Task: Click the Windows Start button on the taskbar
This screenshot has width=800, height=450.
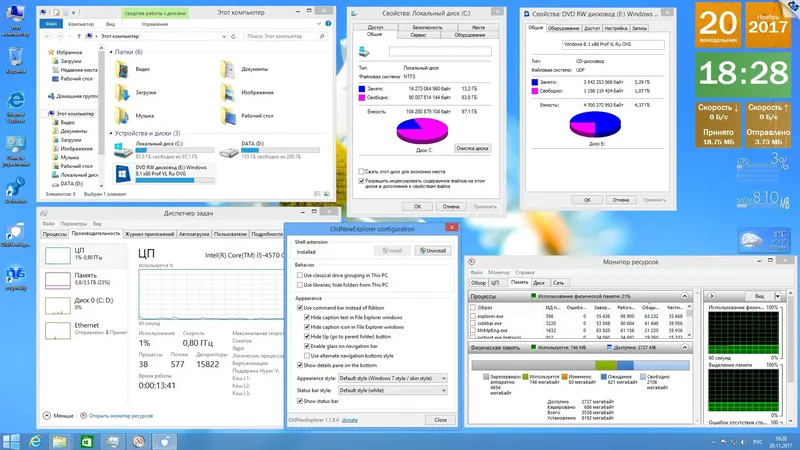Action: click(x=10, y=441)
